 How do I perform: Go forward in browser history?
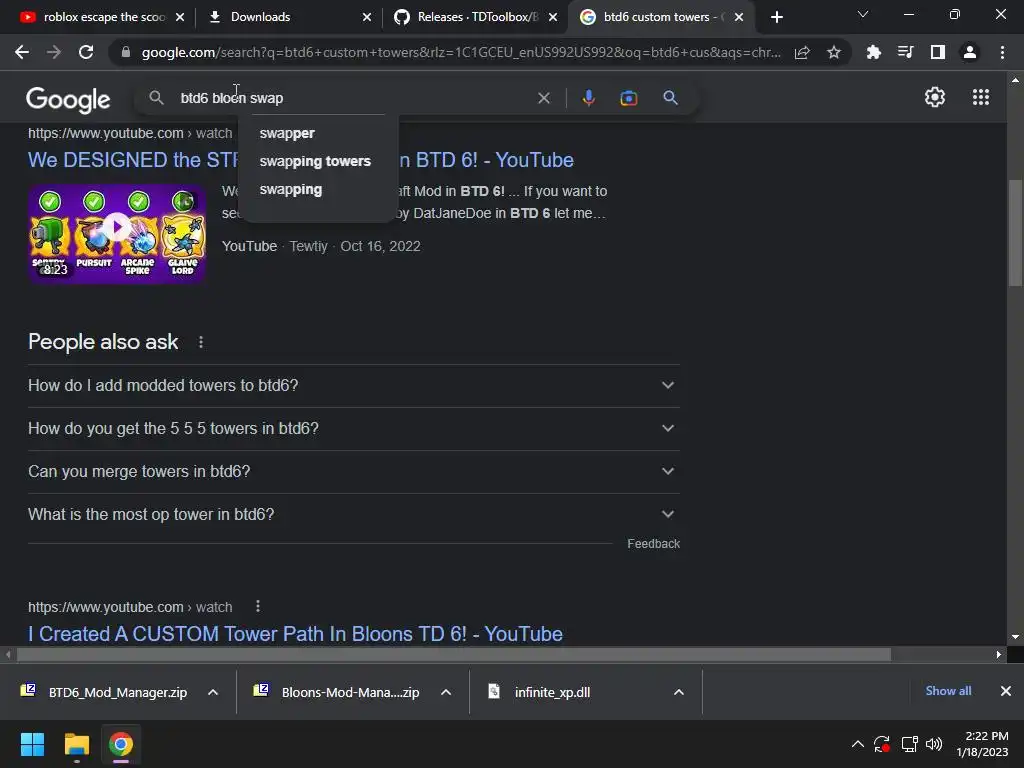point(54,52)
